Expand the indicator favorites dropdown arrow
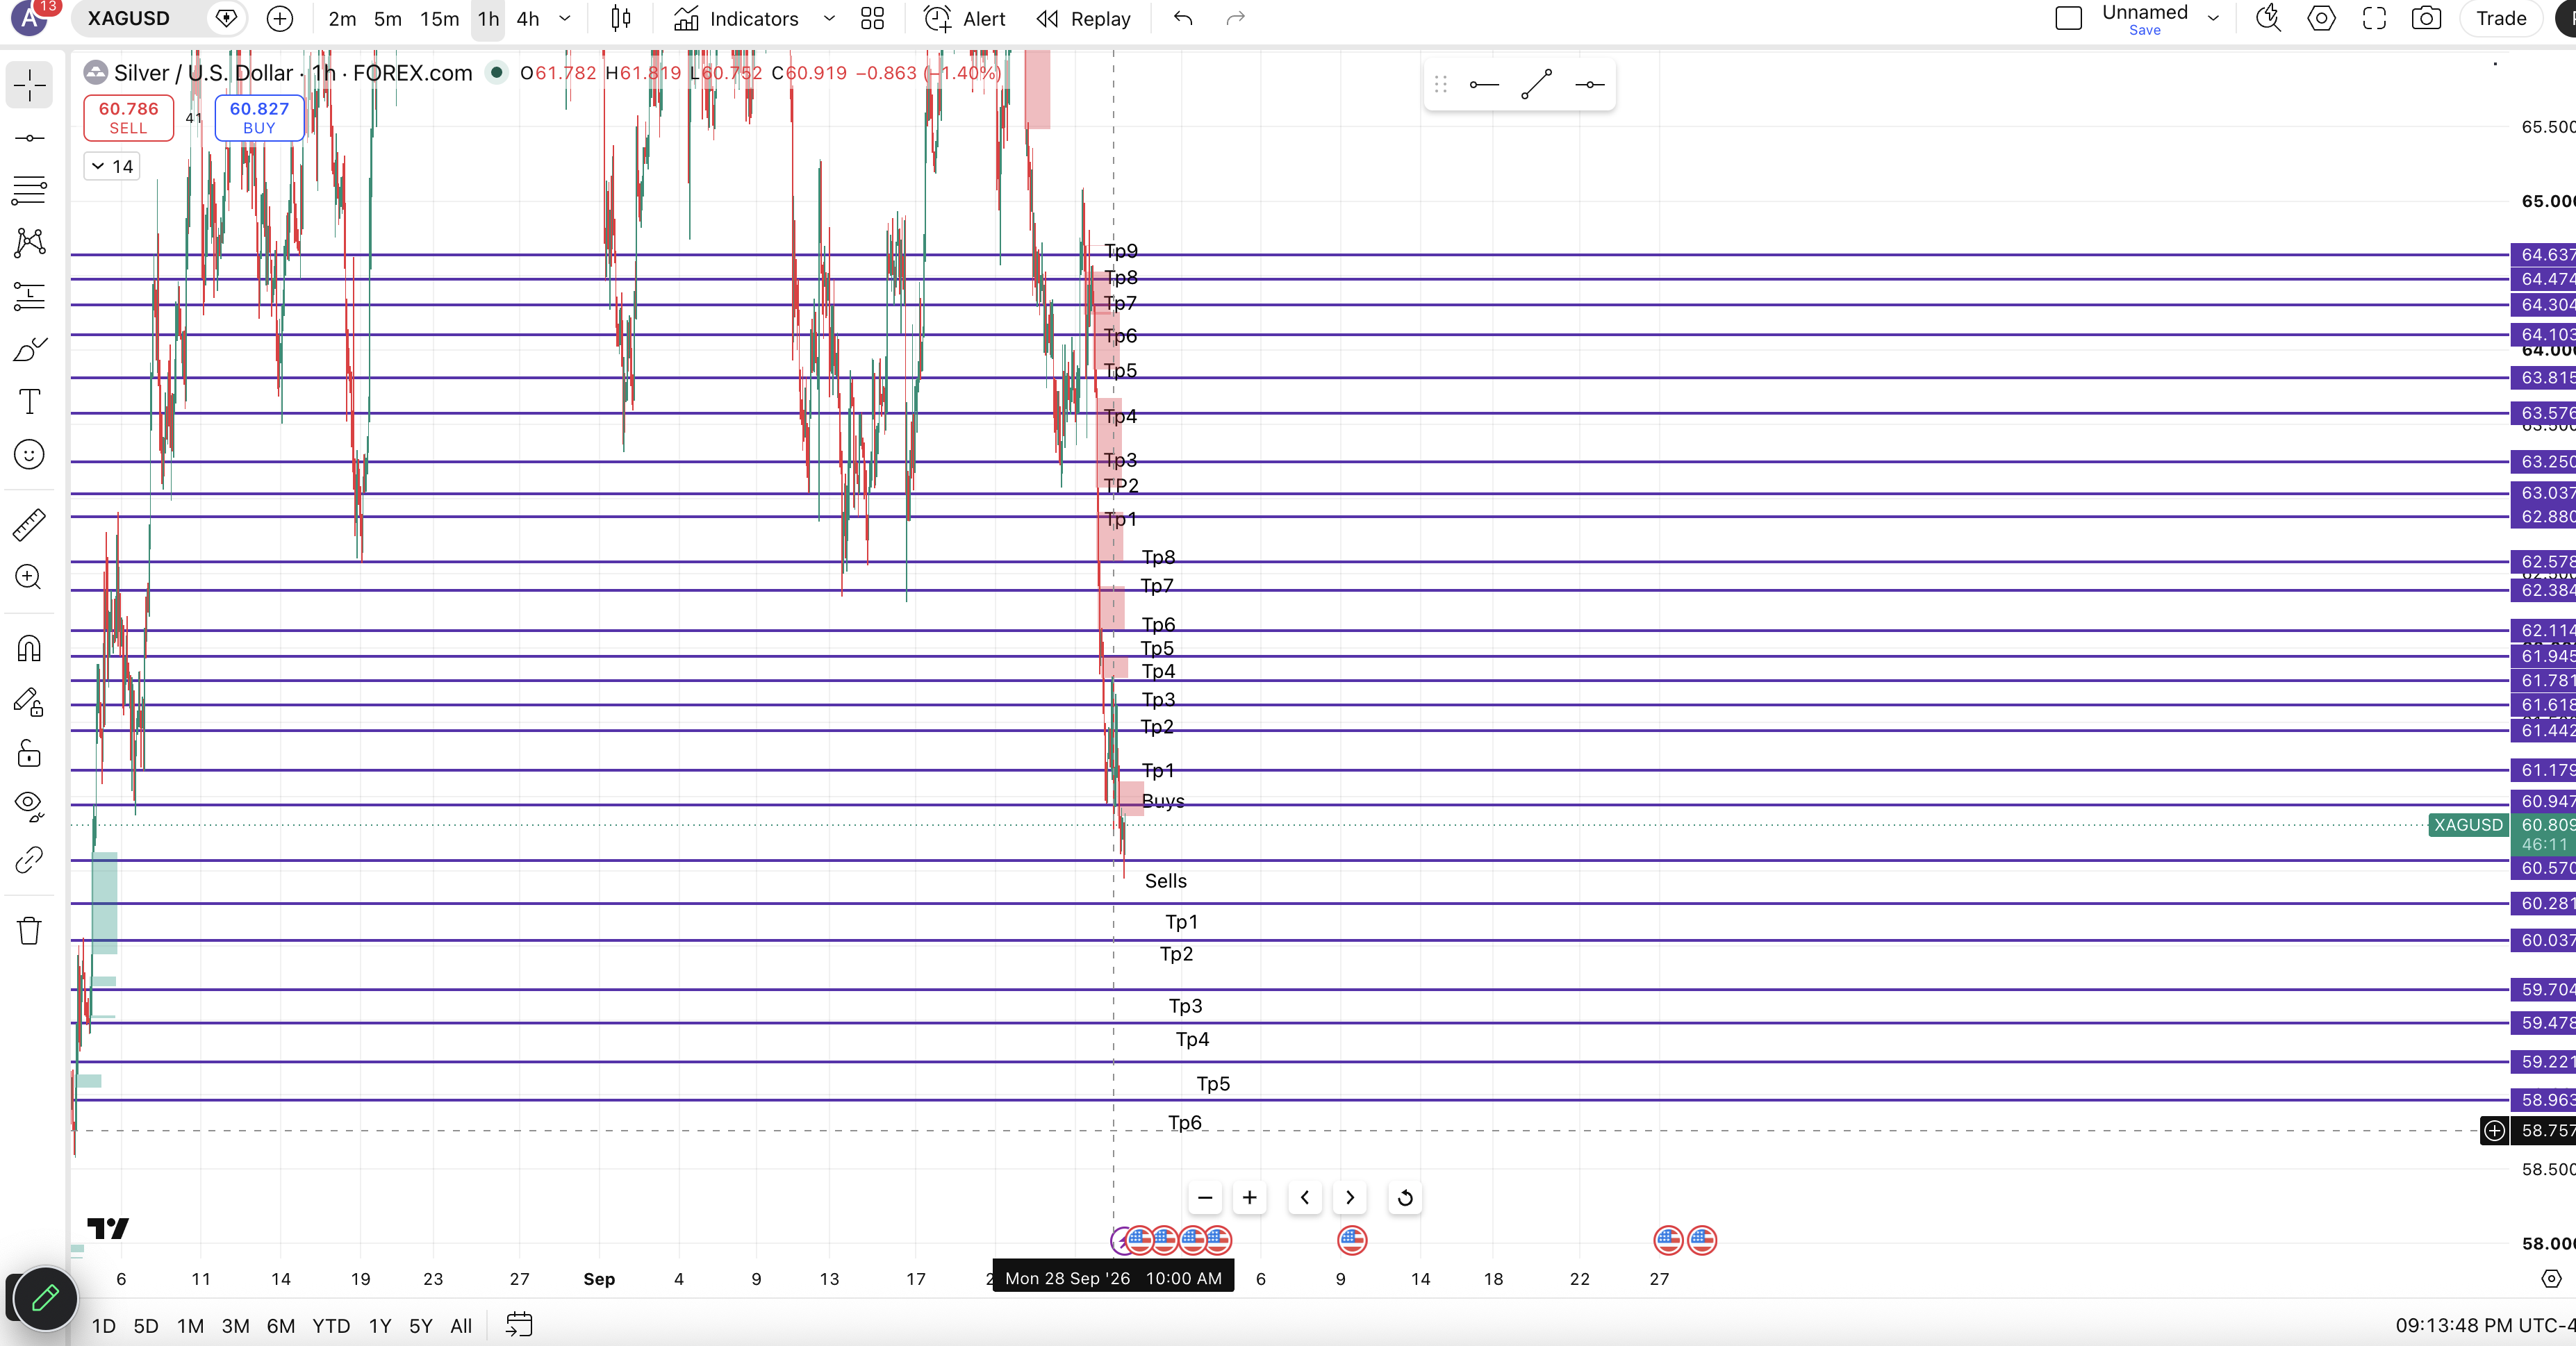Viewport: 2576px width, 1346px height. pyautogui.click(x=829, y=18)
